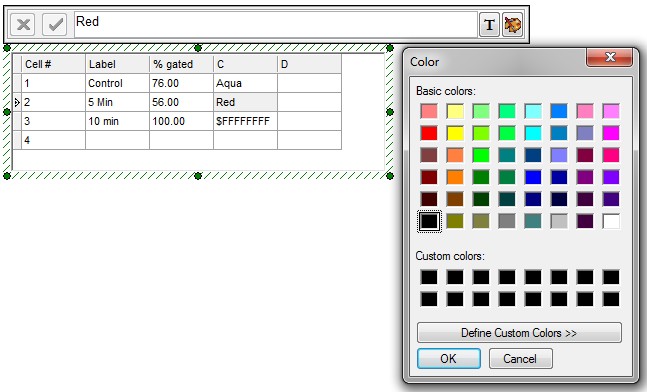Screen dimensions: 647x392
Task: Click the '100.00' cell
Action: tap(181, 121)
